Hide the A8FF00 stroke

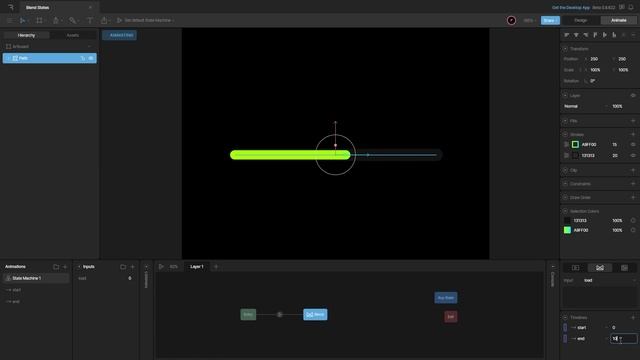(x=633, y=144)
